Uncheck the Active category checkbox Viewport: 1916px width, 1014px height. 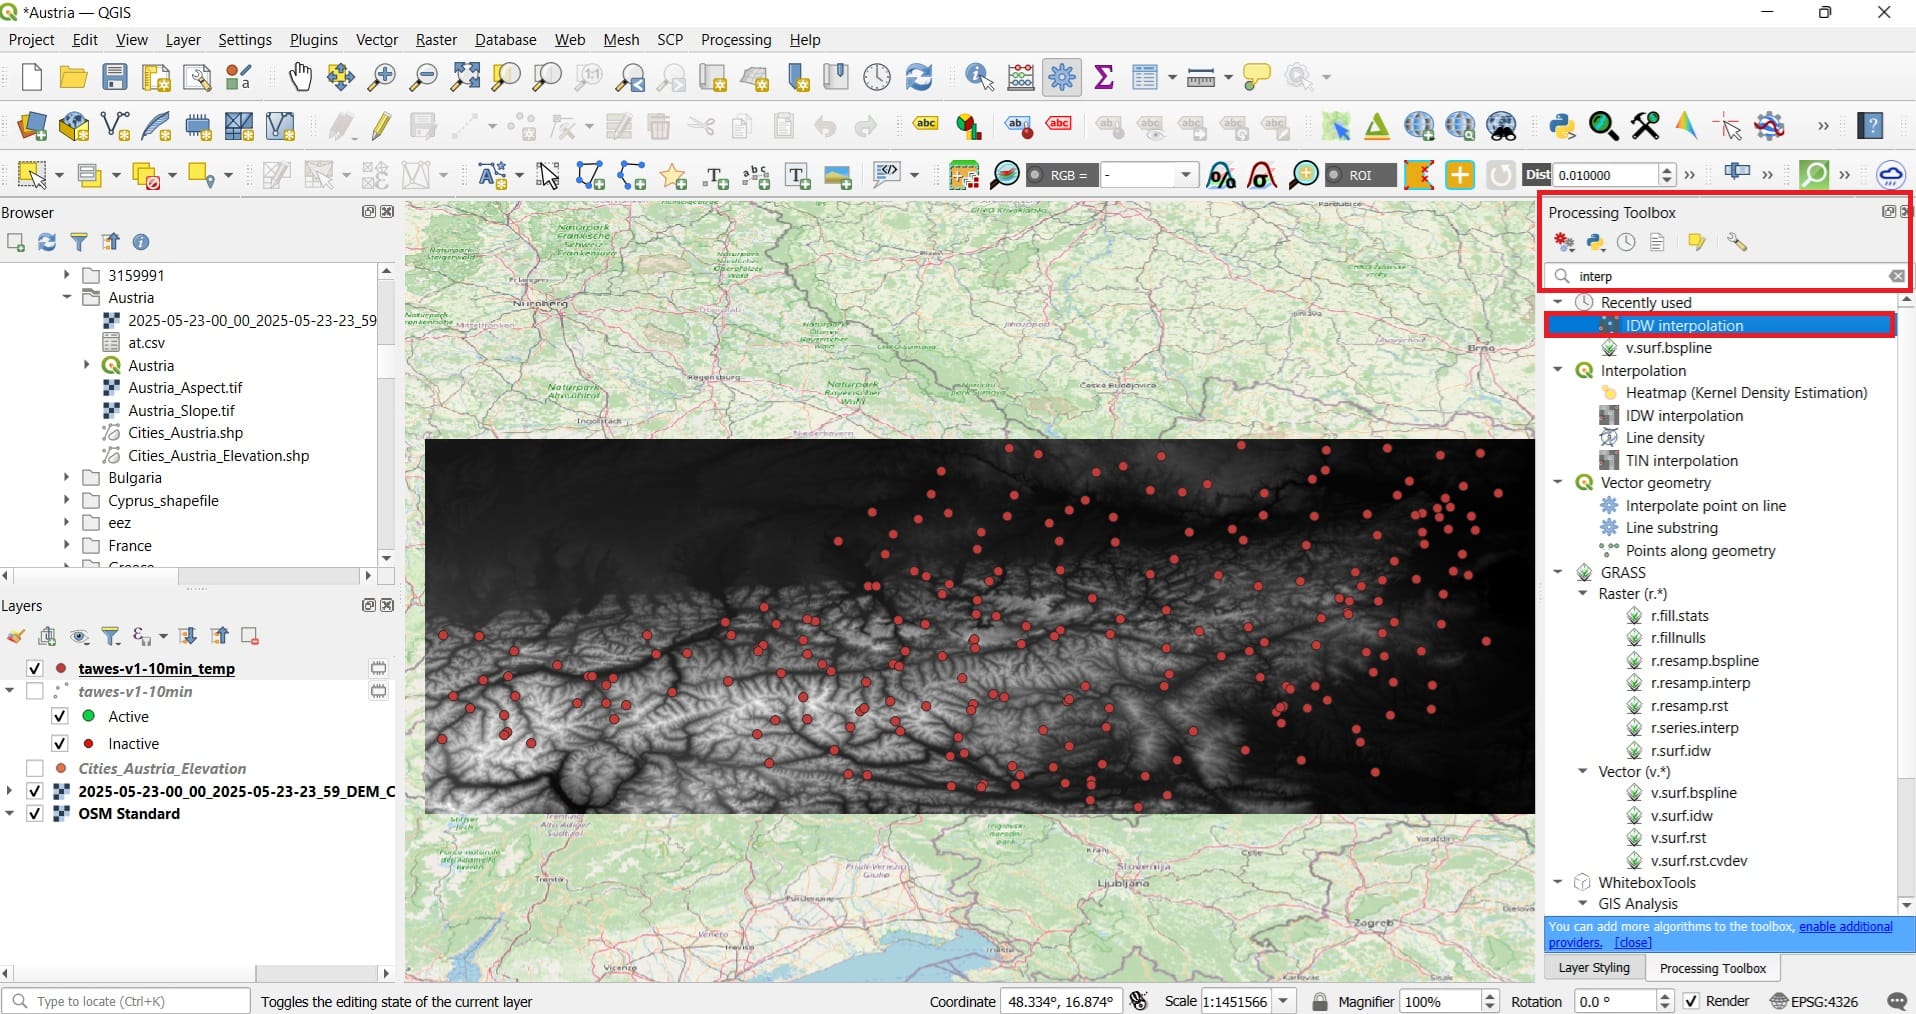point(59,716)
